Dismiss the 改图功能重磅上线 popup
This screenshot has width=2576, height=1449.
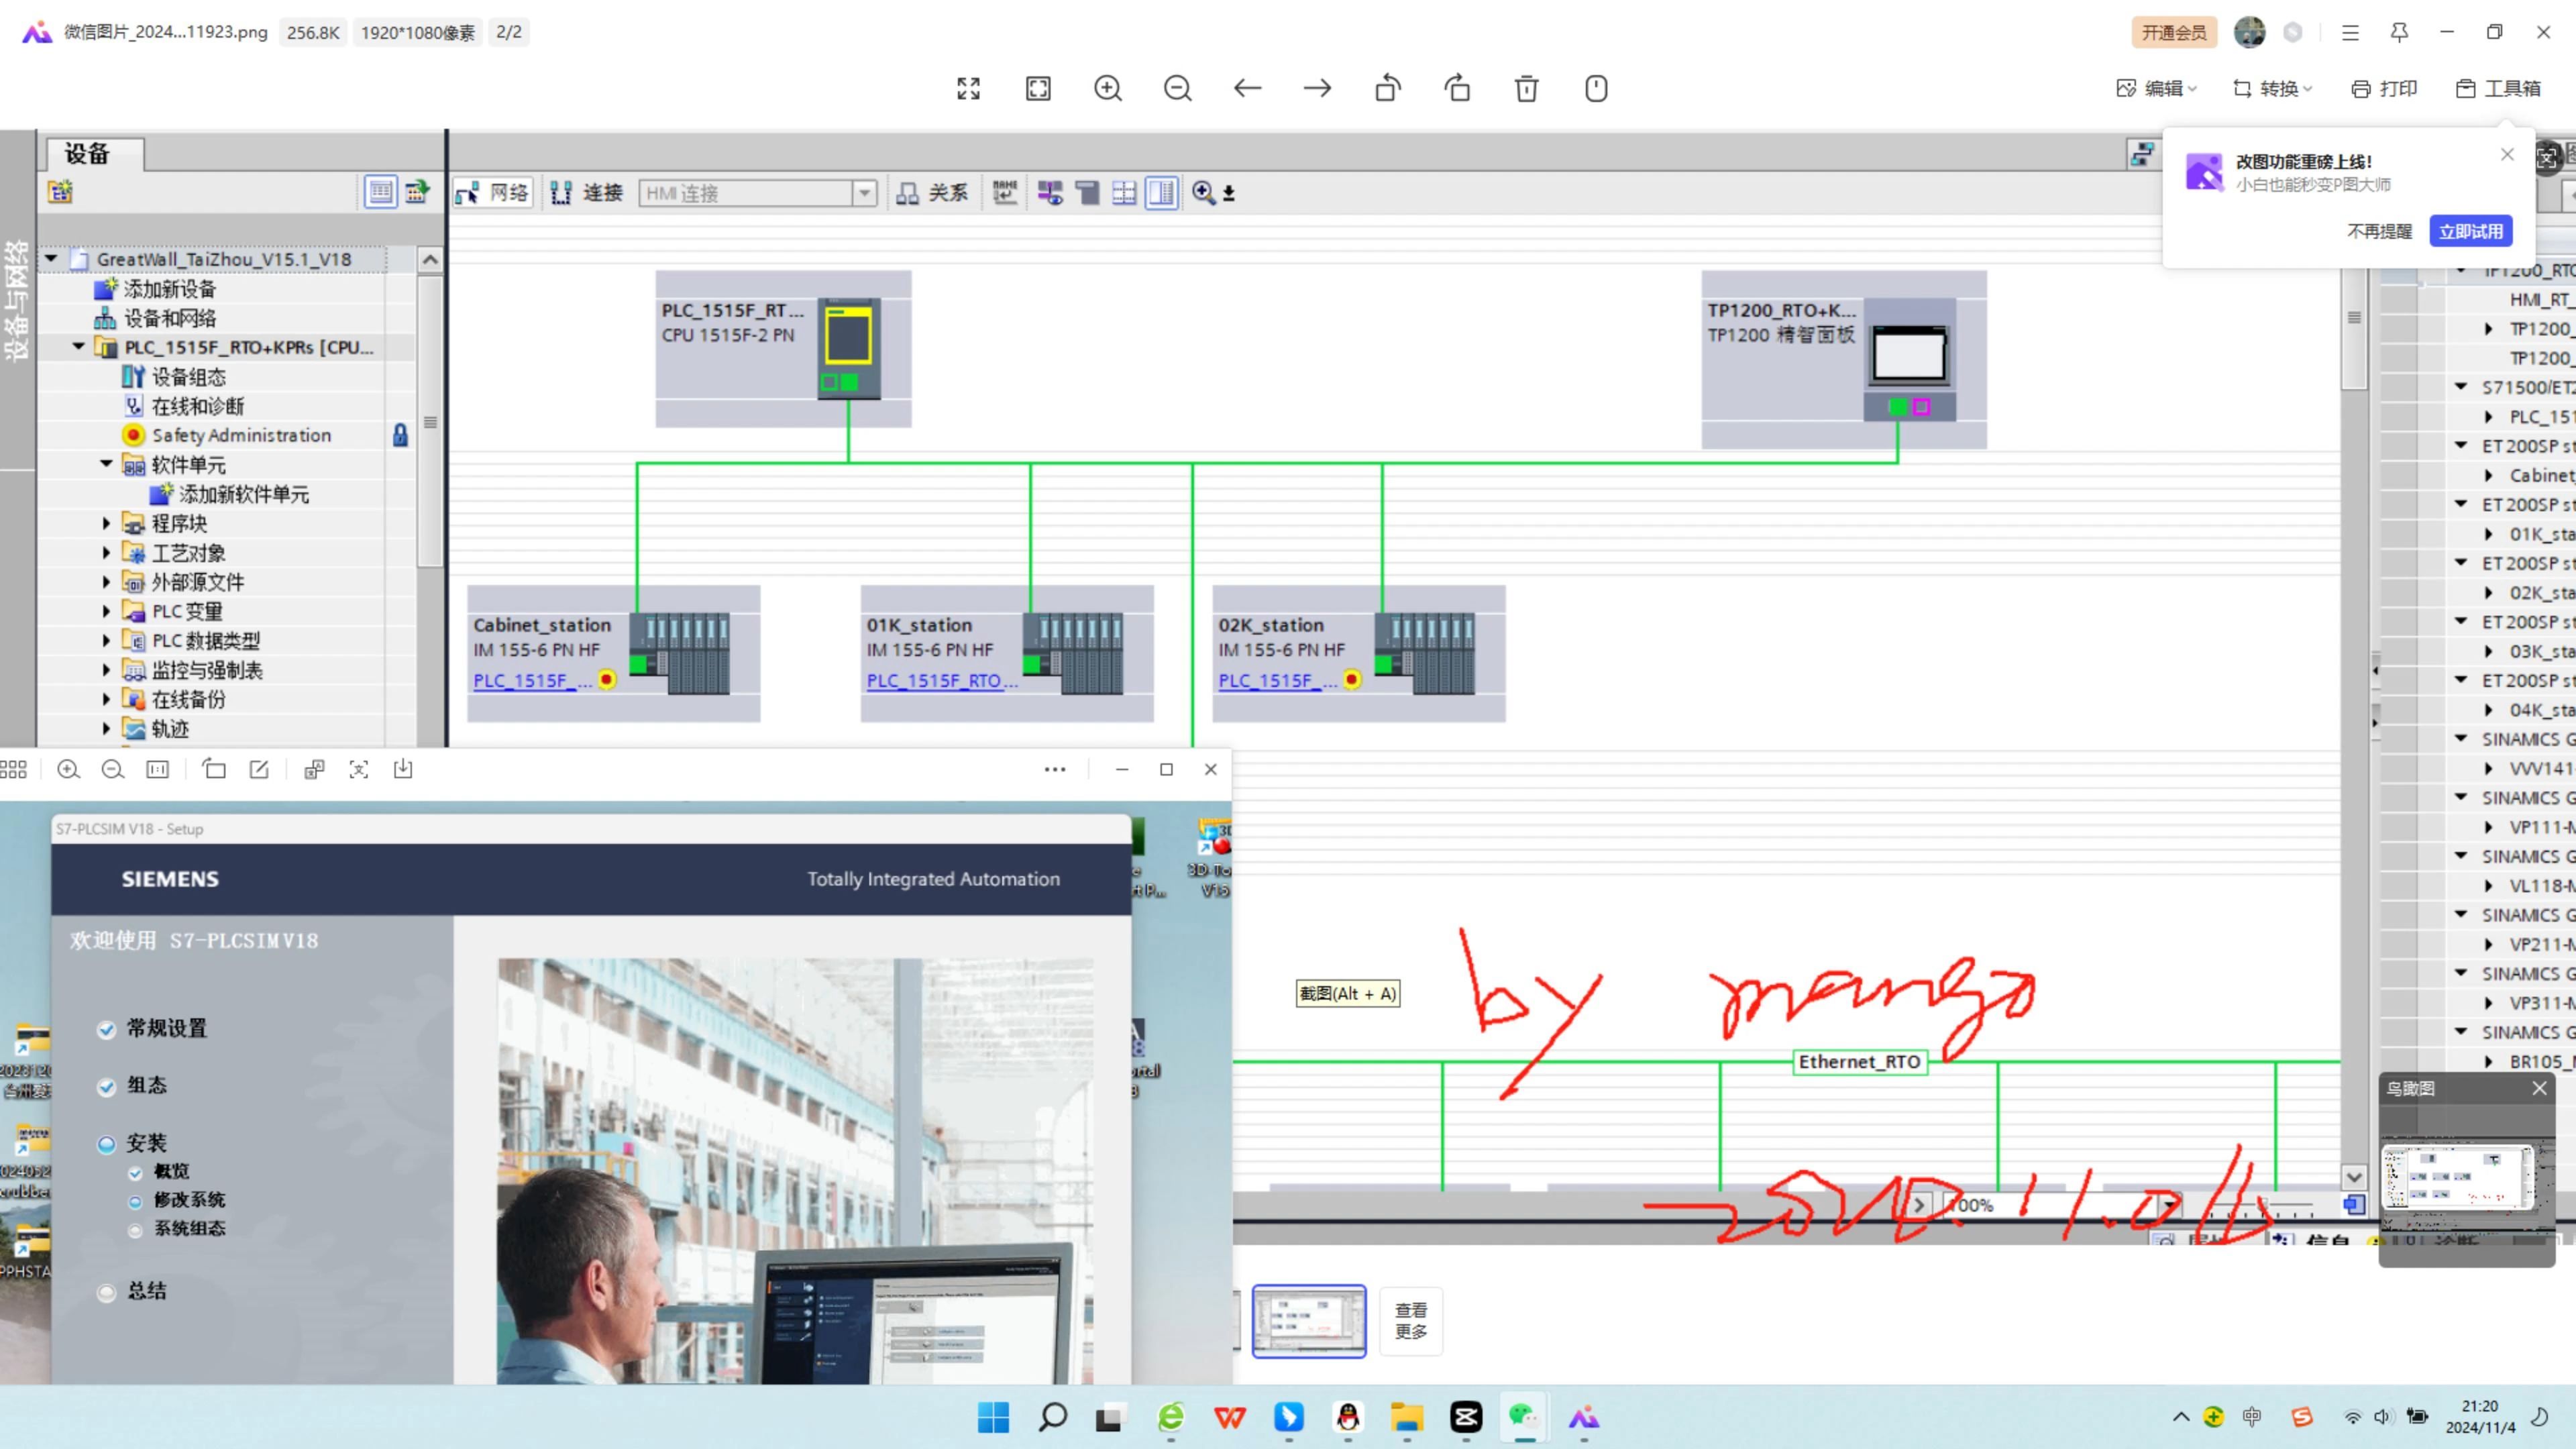[x=2507, y=154]
